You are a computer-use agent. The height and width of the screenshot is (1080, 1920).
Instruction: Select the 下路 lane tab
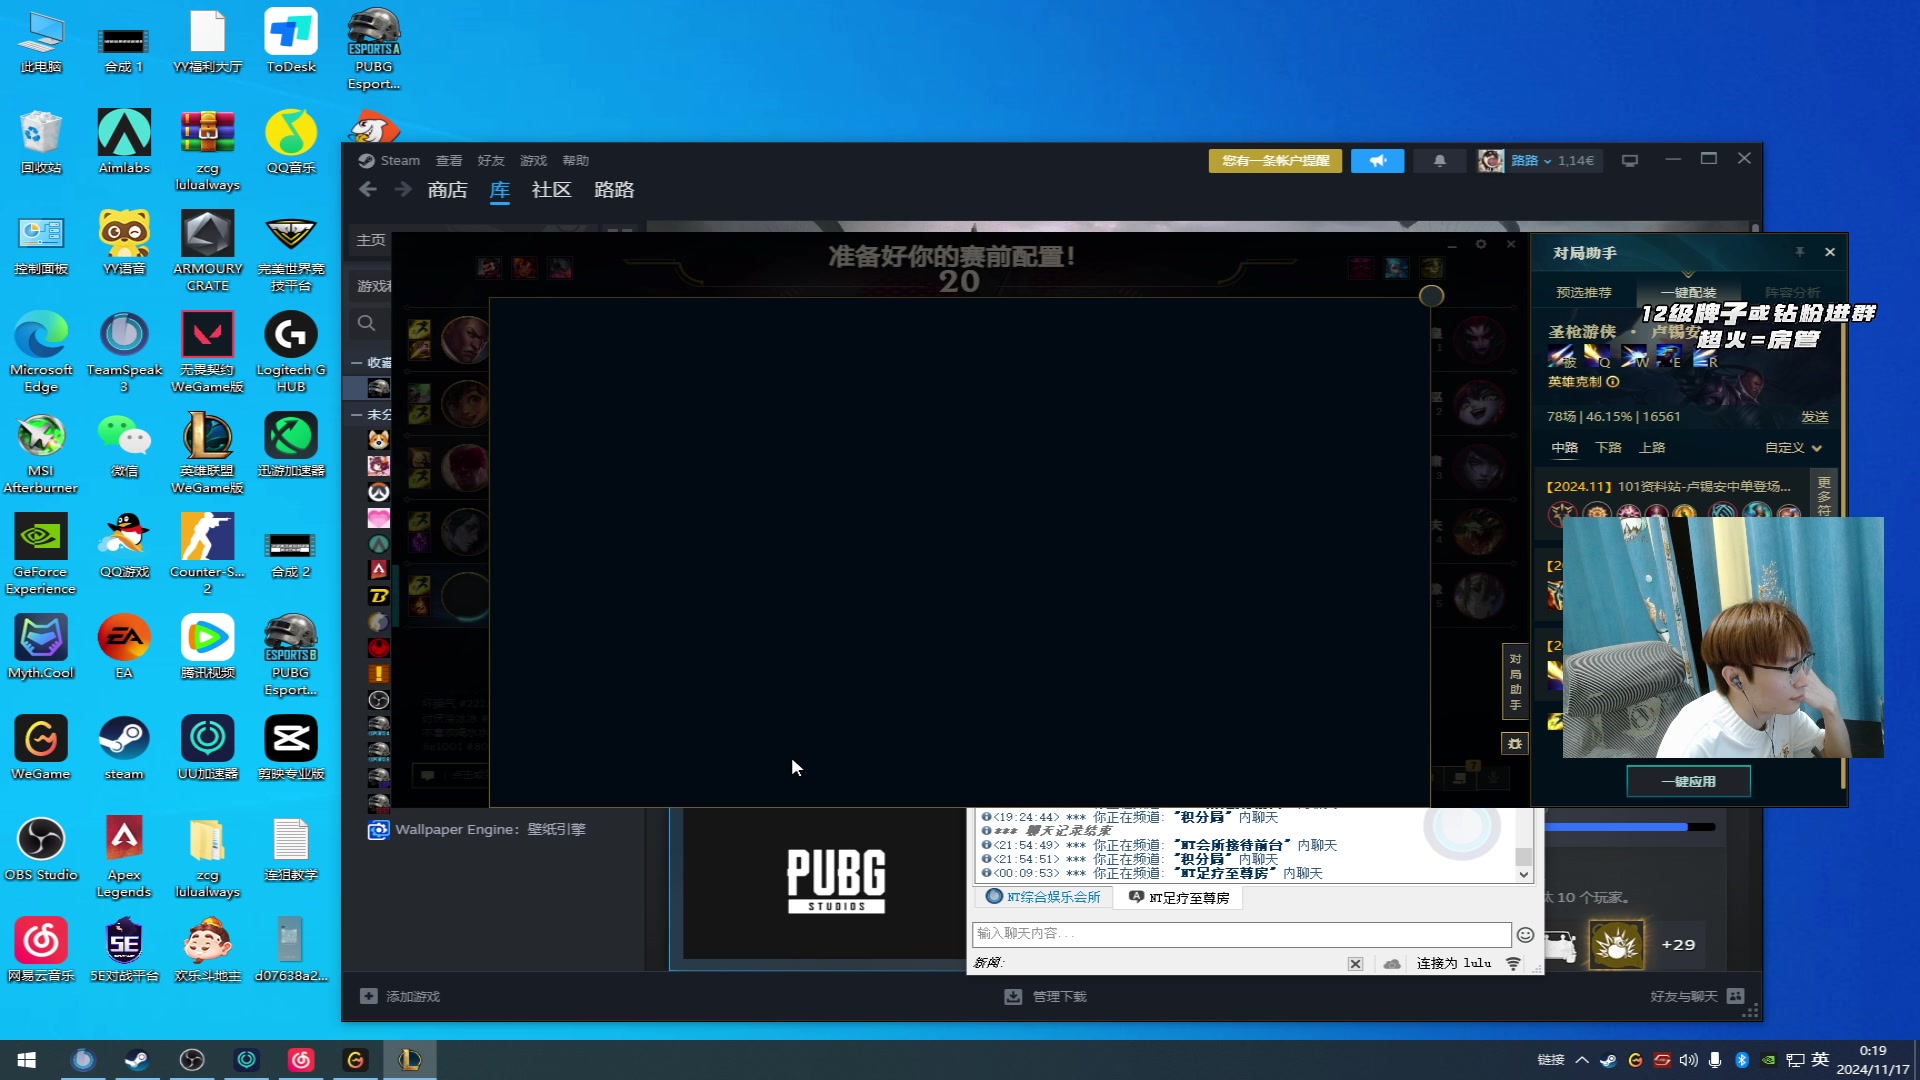(1608, 448)
